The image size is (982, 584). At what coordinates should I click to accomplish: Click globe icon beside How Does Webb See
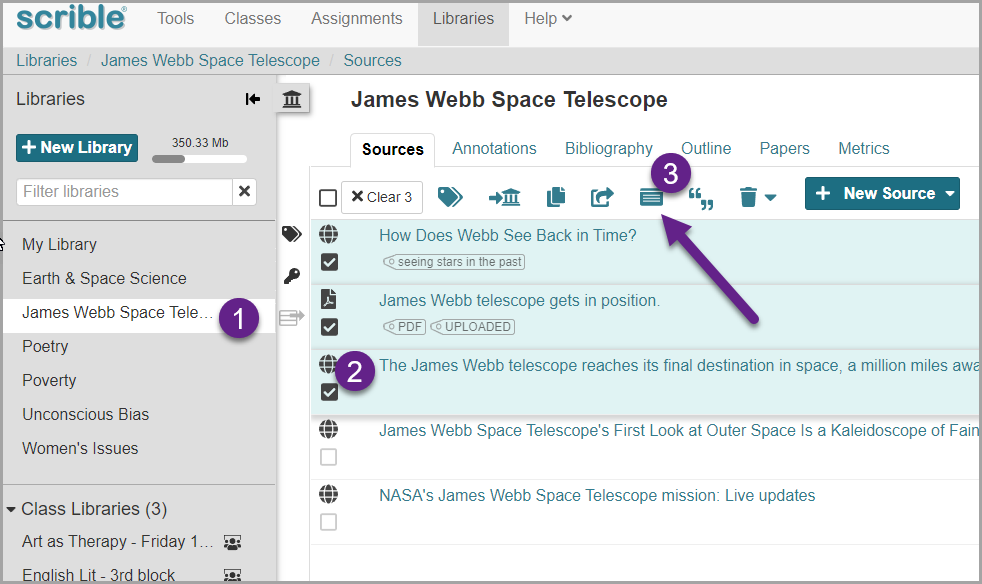[x=328, y=234]
